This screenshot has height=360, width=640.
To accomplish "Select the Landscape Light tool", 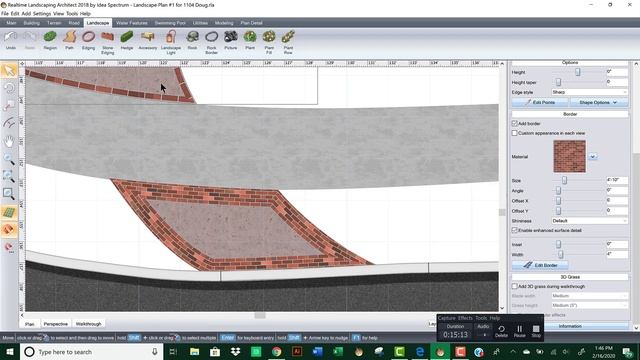I will point(171,42).
